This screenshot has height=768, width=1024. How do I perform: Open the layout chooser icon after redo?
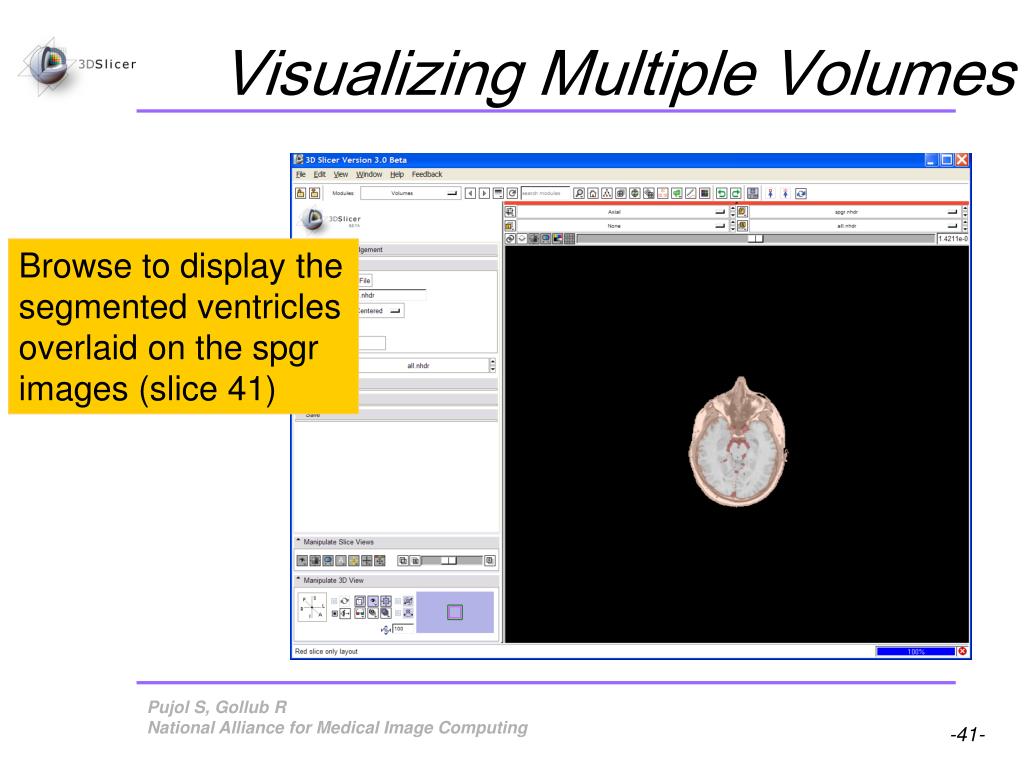[x=753, y=193]
